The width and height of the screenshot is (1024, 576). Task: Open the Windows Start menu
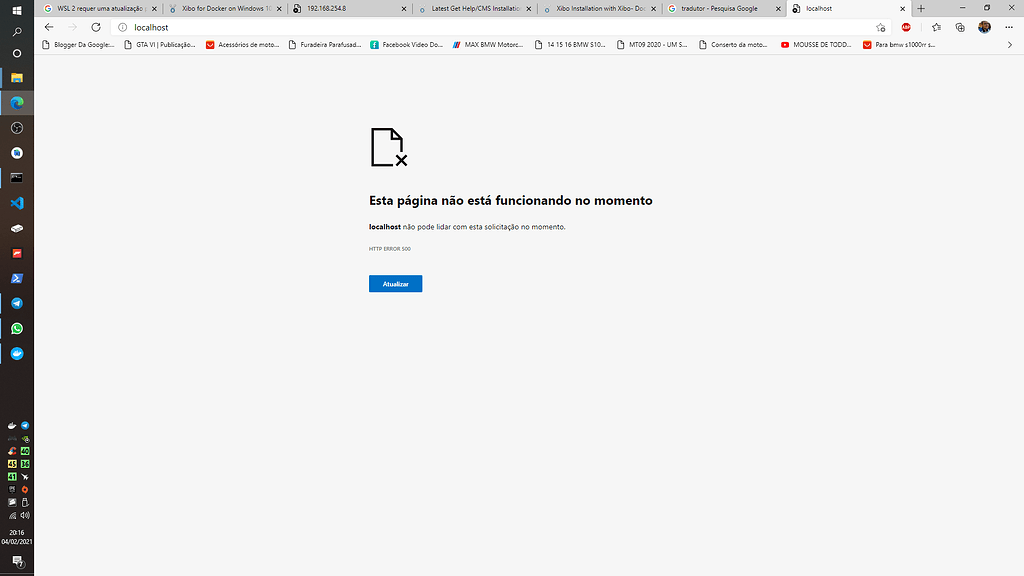[x=17, y=10]
